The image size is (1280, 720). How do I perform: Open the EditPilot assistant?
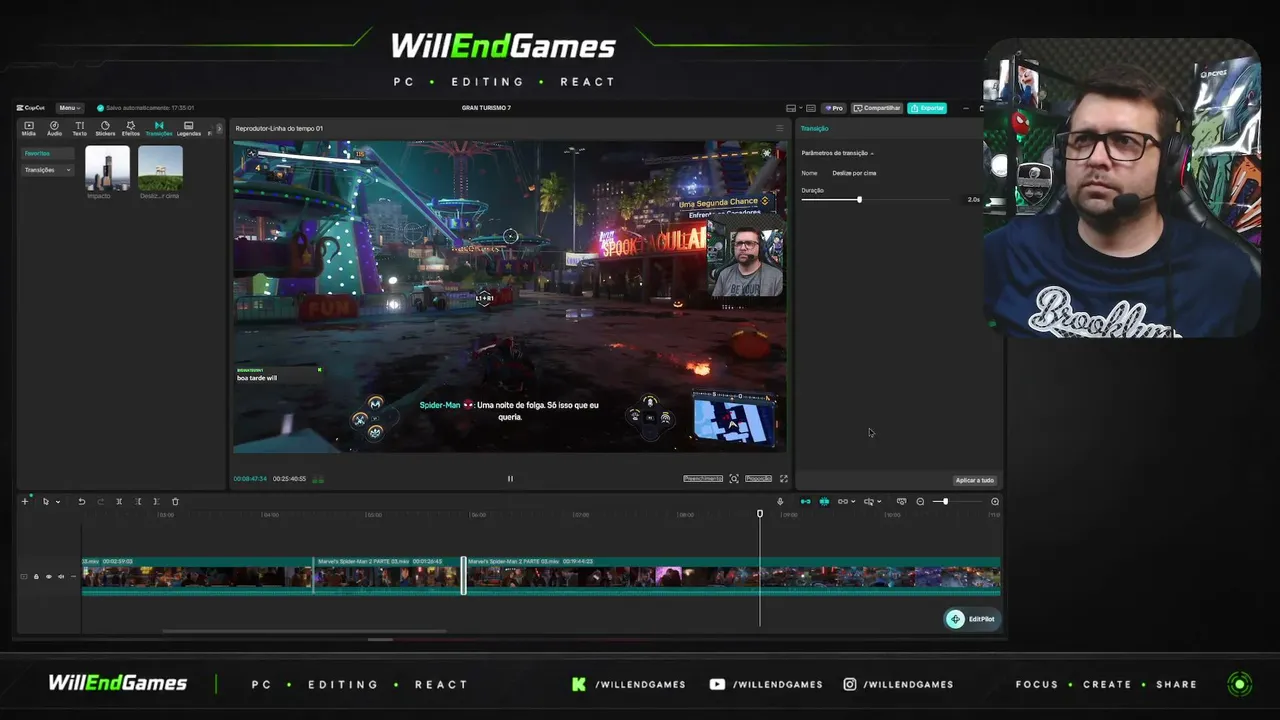(972, 619)
